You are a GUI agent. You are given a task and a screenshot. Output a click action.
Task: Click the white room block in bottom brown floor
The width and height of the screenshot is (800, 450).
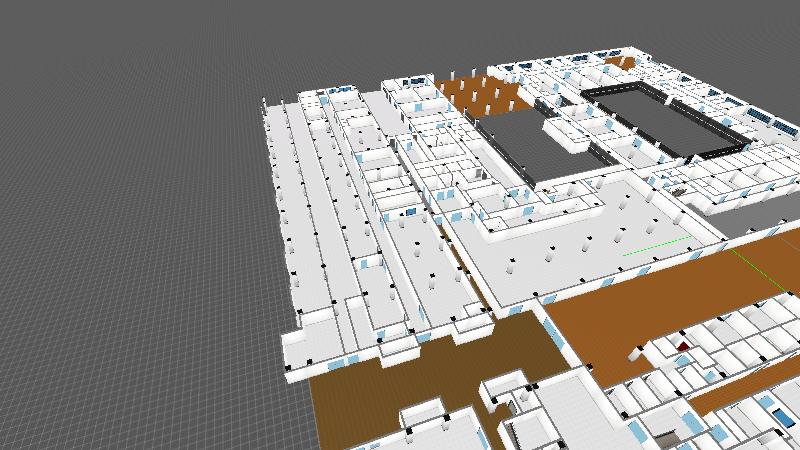pos(420,412)
